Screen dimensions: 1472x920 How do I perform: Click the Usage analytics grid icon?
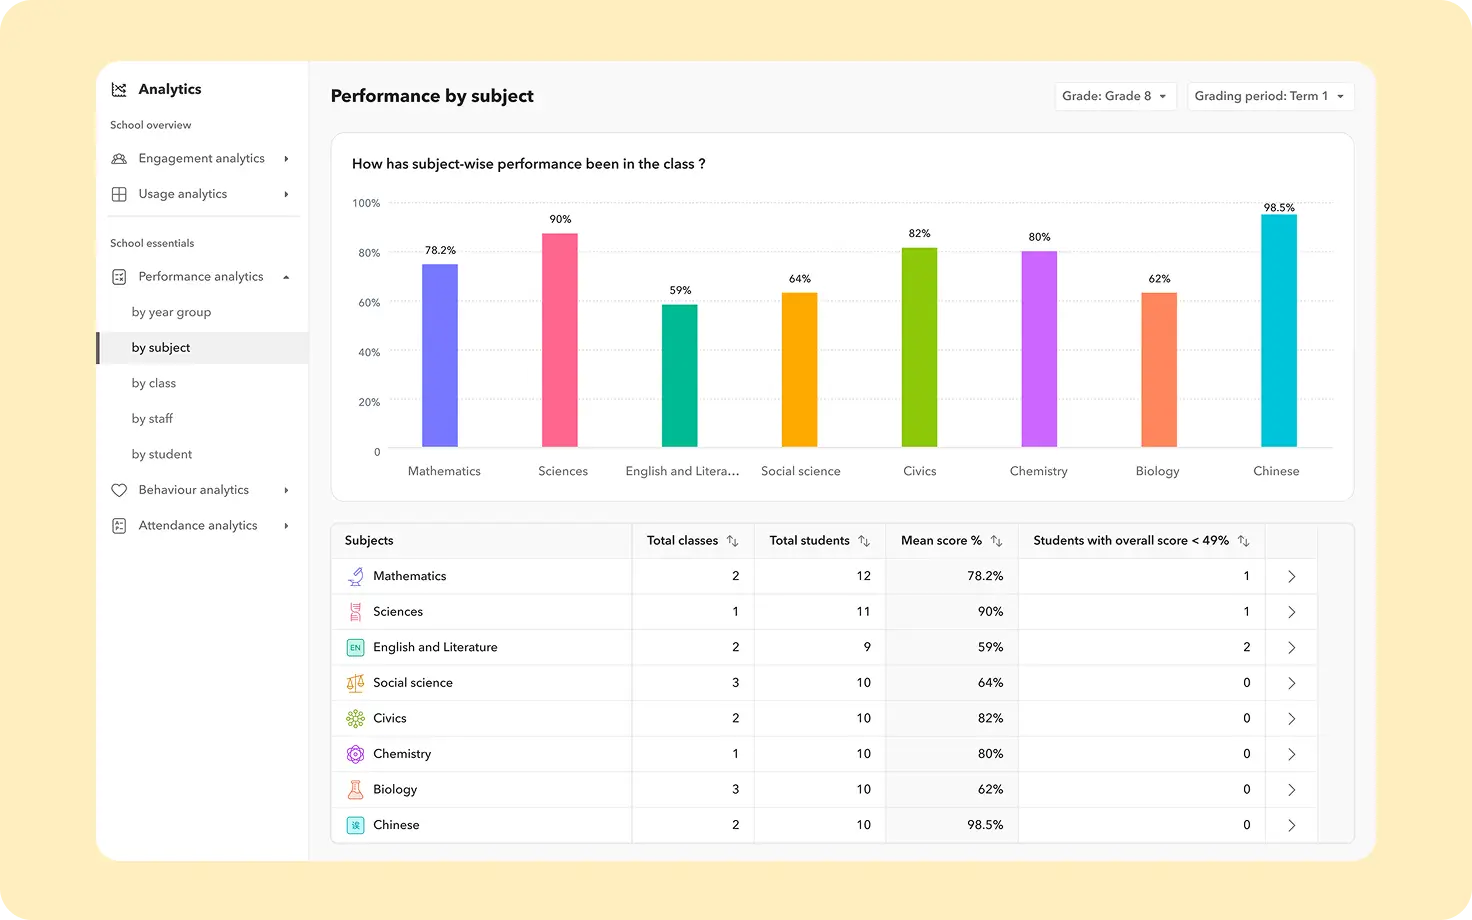tap(119, 194)
